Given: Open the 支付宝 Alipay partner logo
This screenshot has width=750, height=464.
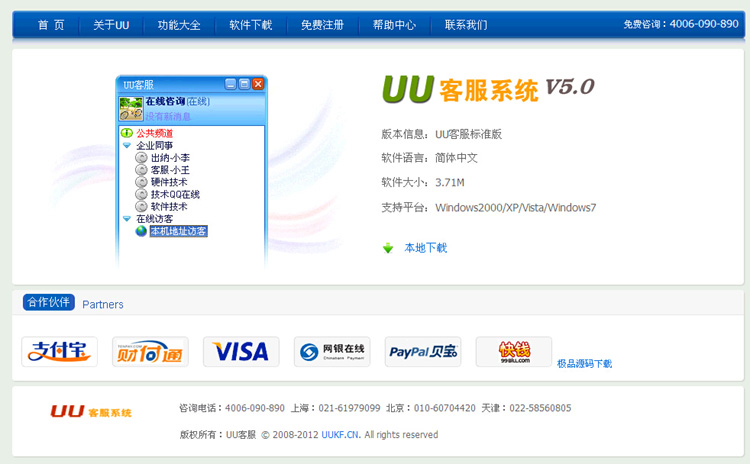Looking at the screenshot, I should click(x=59, y=352).
